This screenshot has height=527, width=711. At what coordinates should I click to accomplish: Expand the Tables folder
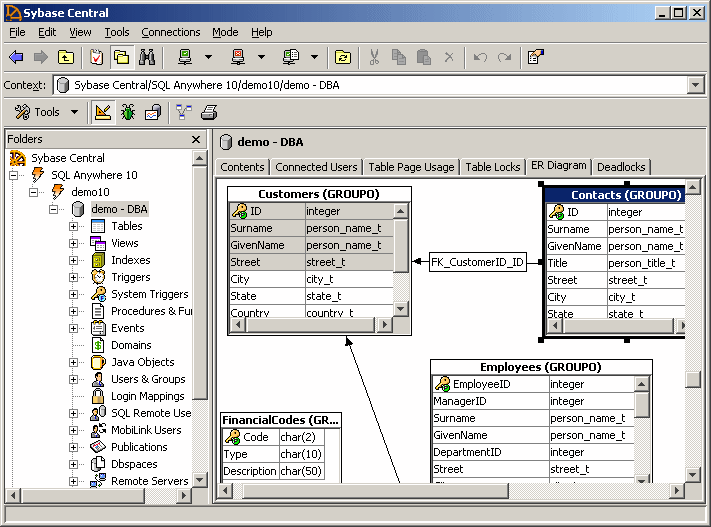(x=73, y=226)
